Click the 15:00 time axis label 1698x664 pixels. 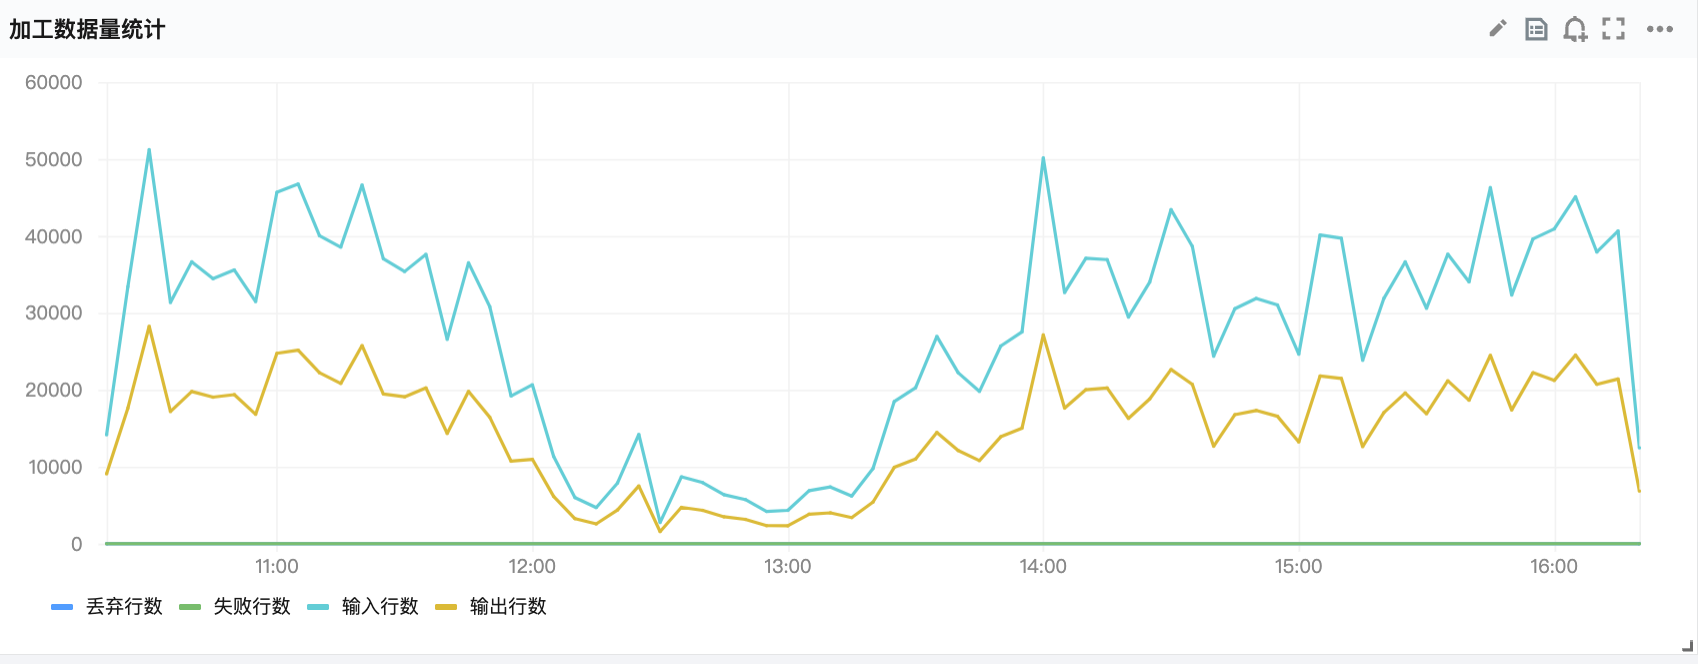coord(1299,566)
